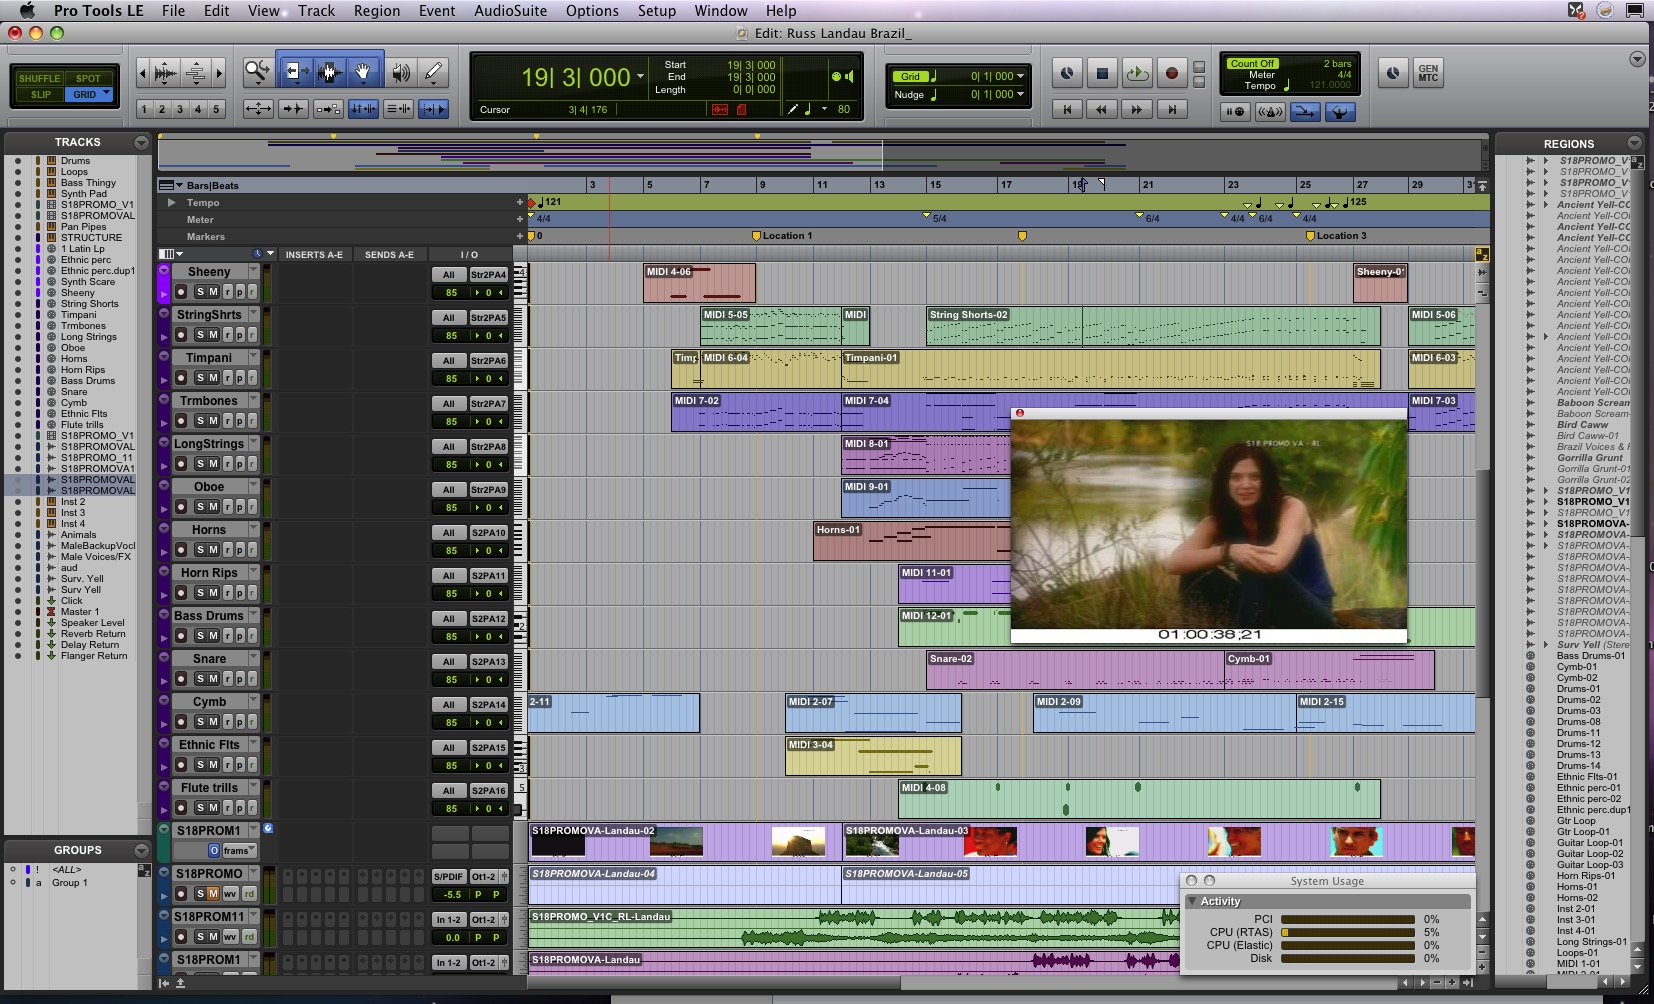Click the Rewind transport button
Screen dimensions: 1654x1004
click(1102, 110)
